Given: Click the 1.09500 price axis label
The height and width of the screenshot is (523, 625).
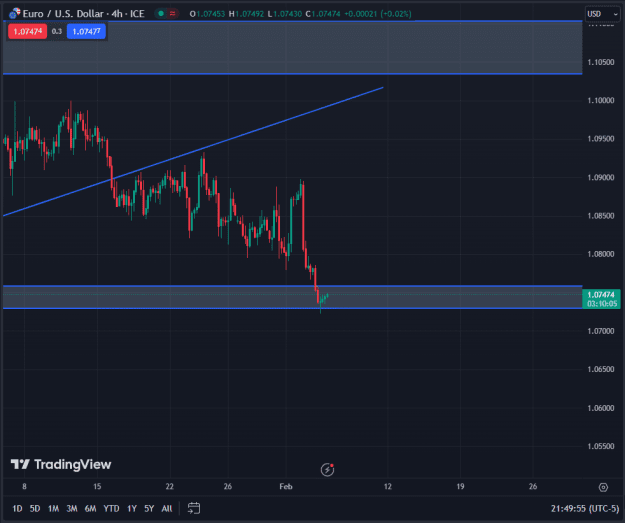Looking at the screenshot, I should pyautogui.click(x=601, y=139).
